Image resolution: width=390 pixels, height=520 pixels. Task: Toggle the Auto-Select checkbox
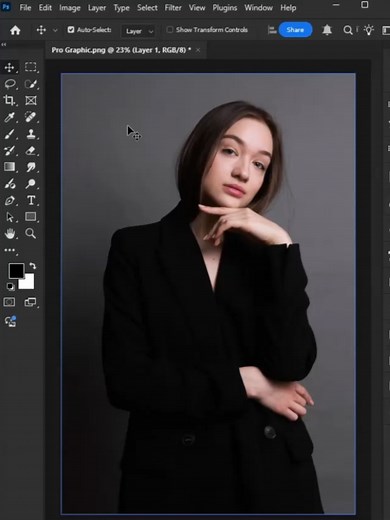[x=71, y=30]
